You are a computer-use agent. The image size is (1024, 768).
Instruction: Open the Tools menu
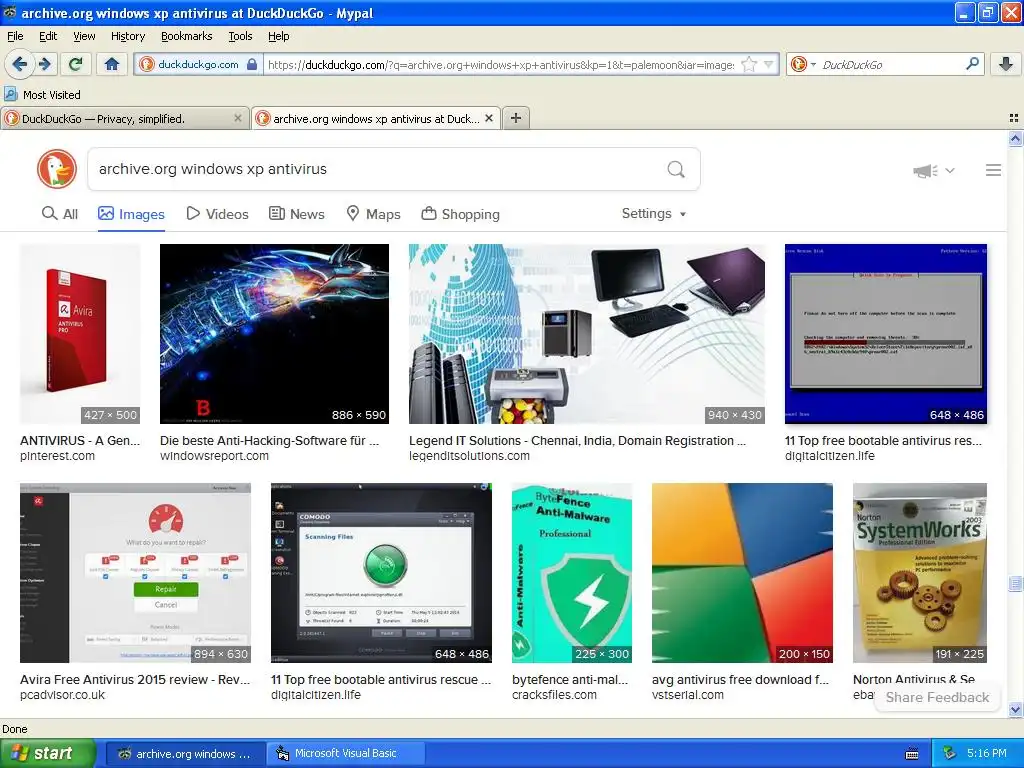point(240,36)
